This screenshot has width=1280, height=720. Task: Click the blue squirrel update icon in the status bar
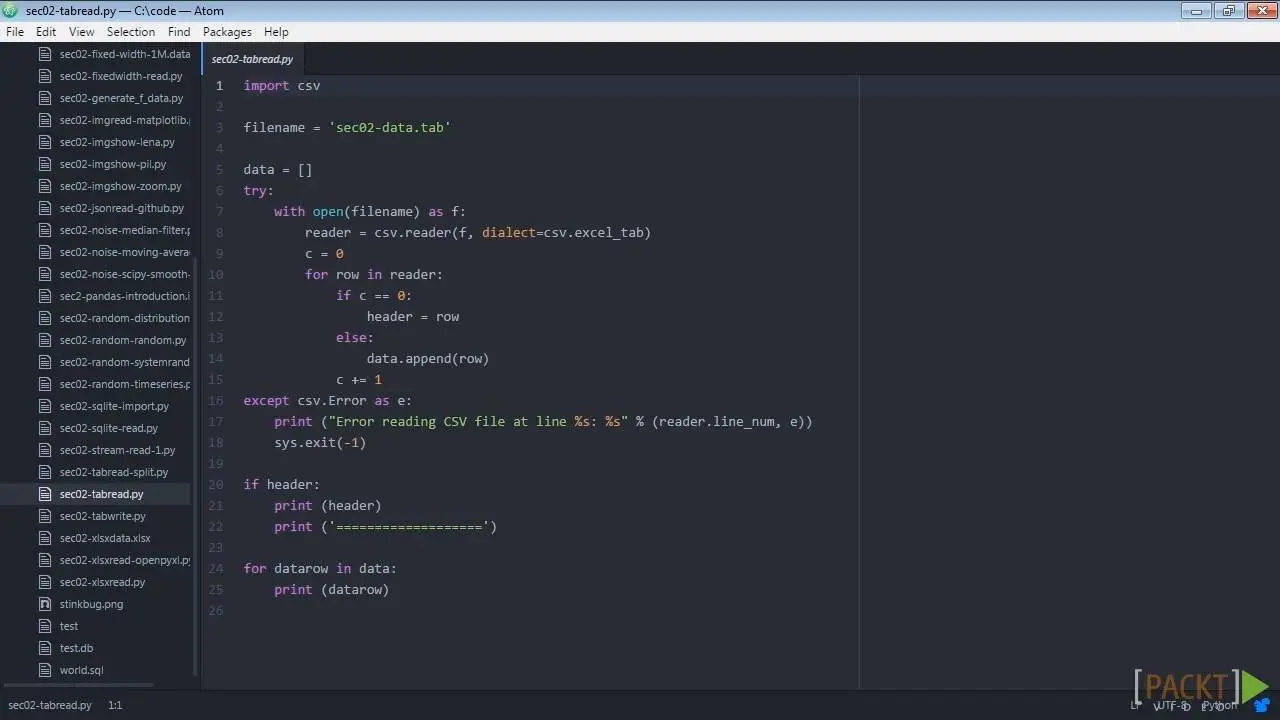[x=1262, y=705]
